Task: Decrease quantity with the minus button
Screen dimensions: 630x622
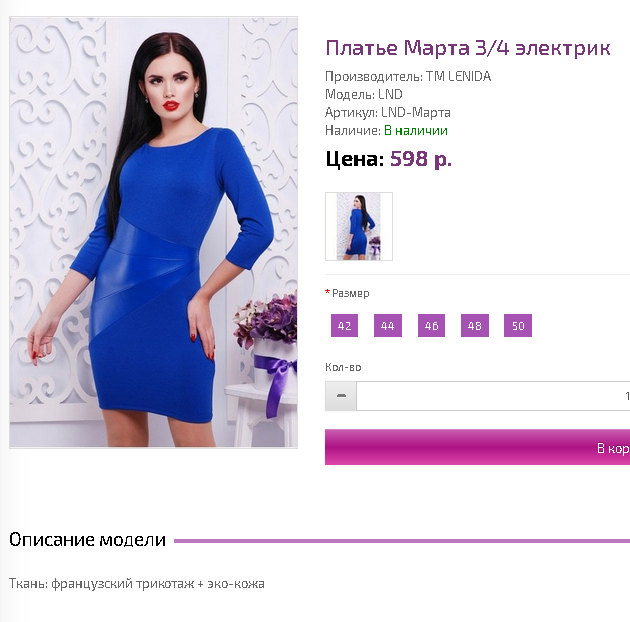Action: tap(341, 396)
